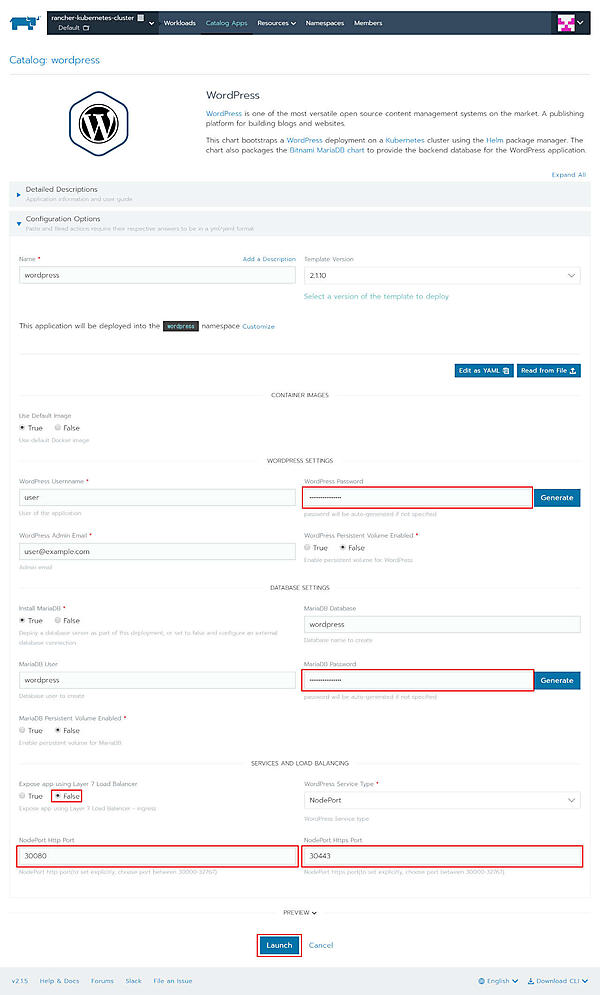Generate a WordPress password
This screenshot has width=600, height=995.
pos(557,497)
